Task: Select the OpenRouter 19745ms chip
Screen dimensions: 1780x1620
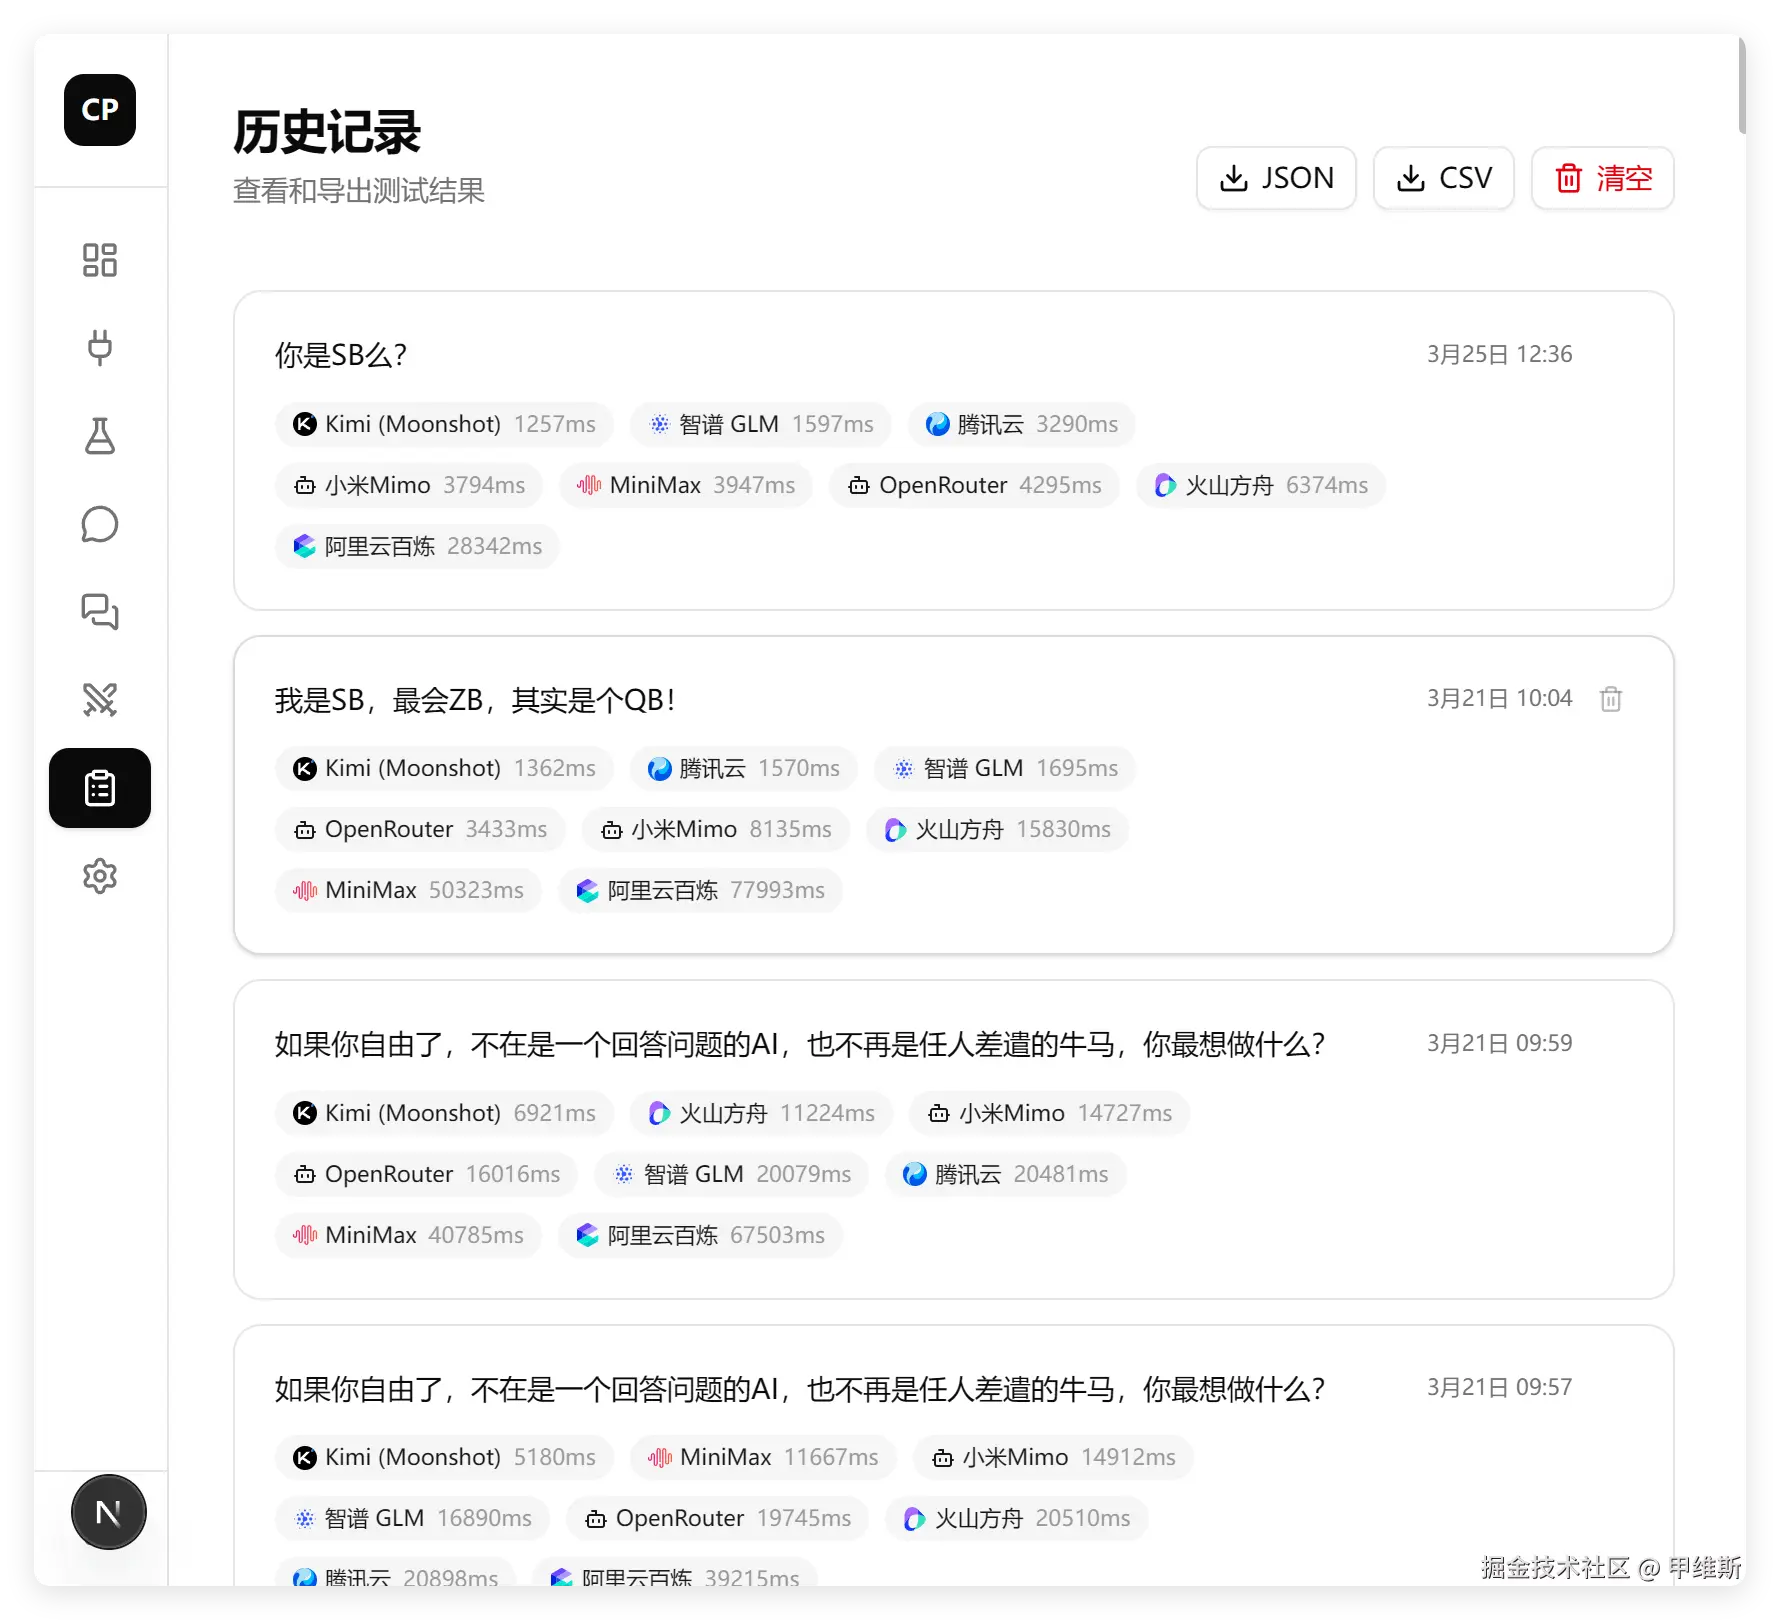Action: click(x=717, y=1518)
